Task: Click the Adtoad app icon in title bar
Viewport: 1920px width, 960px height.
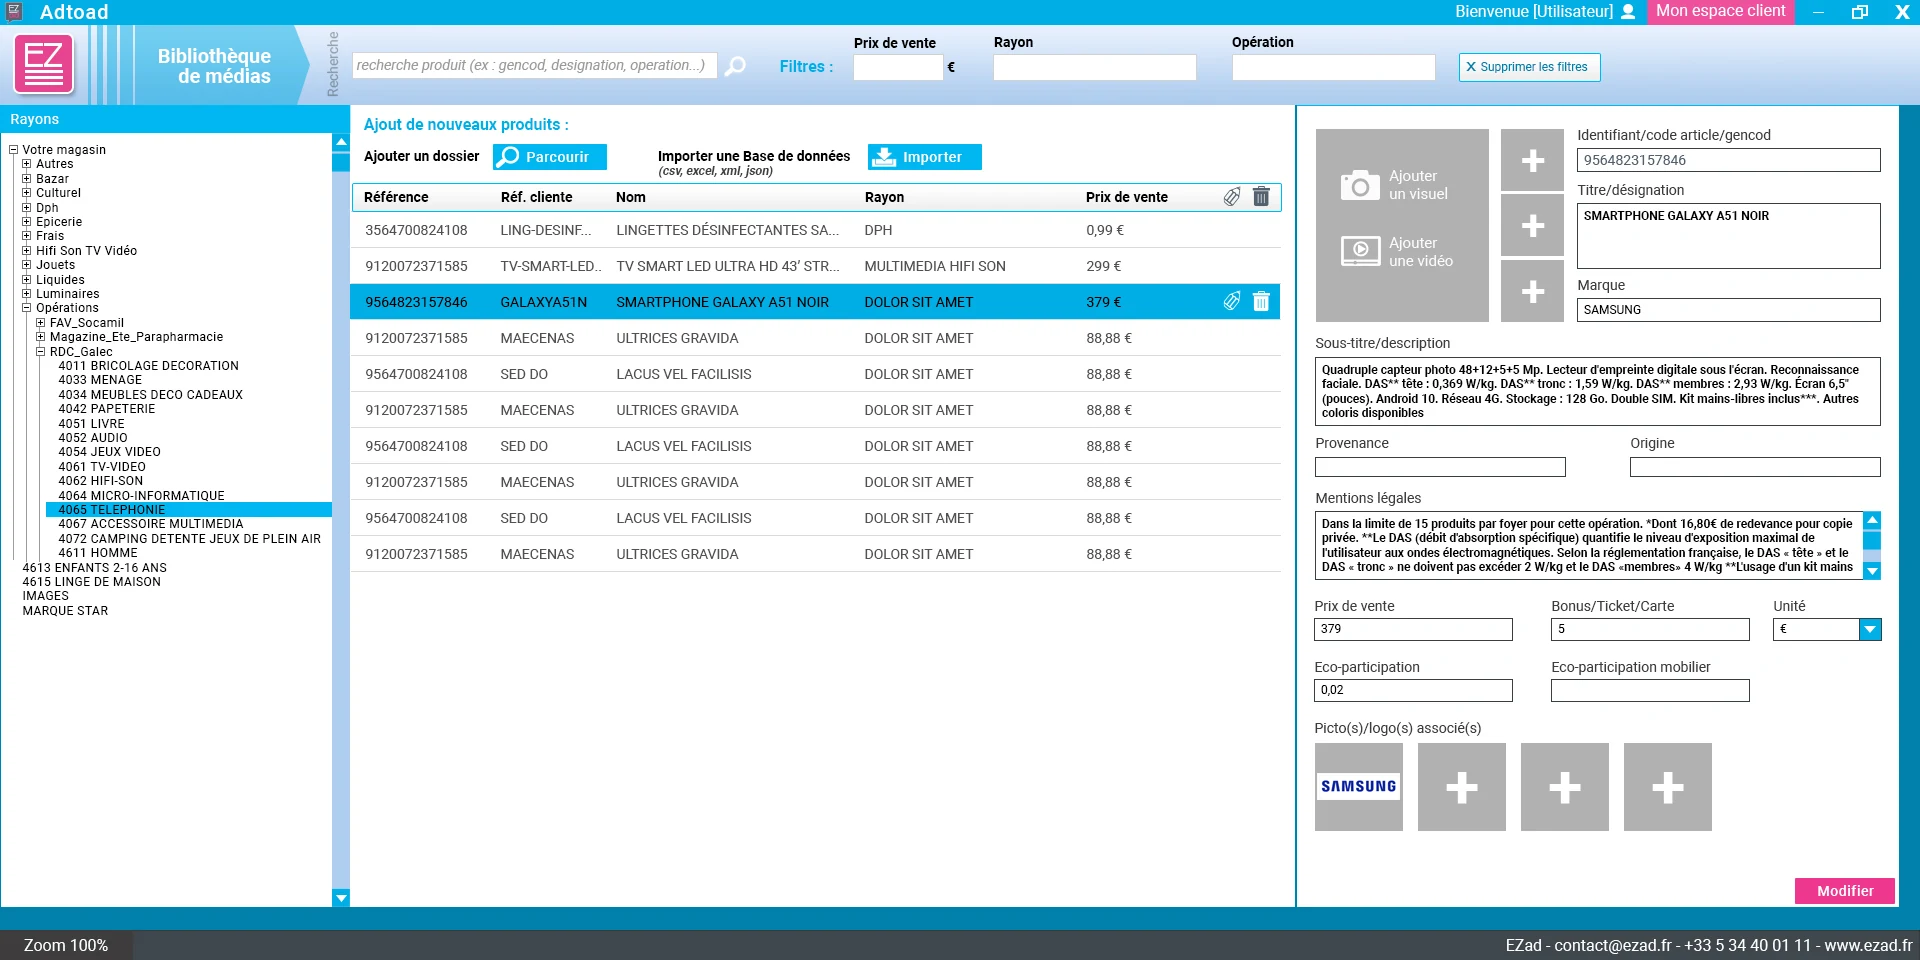Action: (14, 12)
